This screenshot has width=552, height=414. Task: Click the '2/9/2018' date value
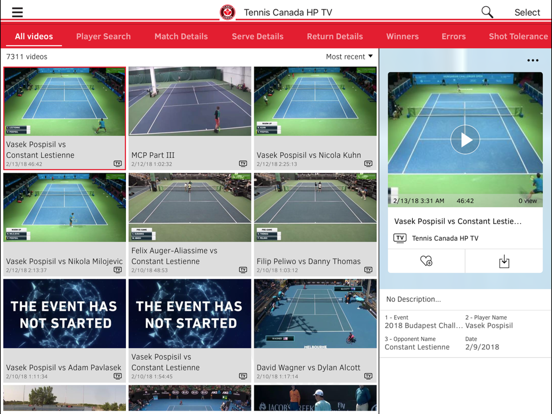pos(482,347)
